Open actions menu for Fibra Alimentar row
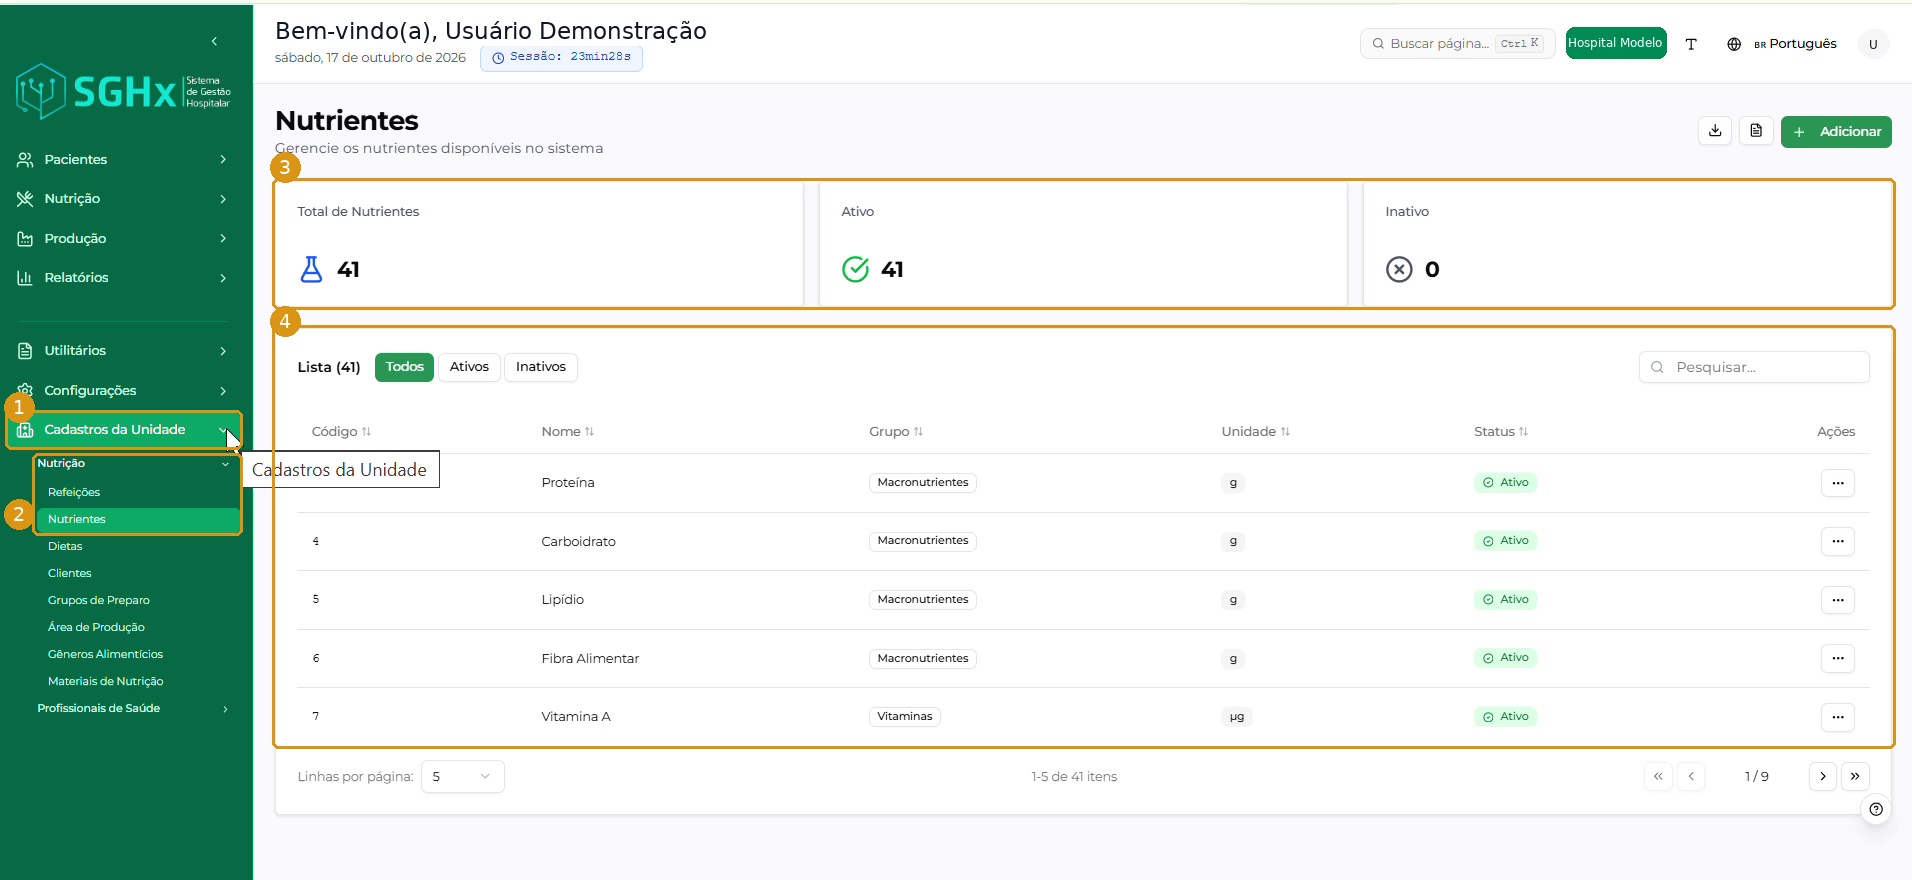Viewport: 1912px width, 880px height. click(x=1838, y=658)
